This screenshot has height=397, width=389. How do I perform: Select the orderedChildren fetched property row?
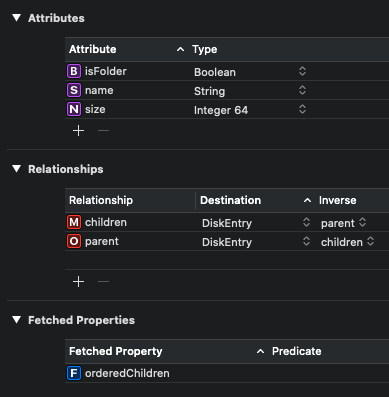(227, 373)
